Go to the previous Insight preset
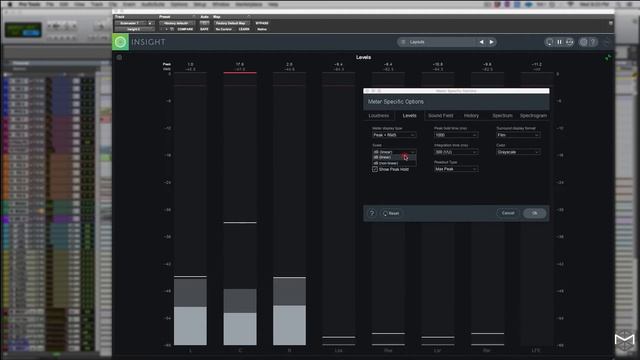 pos(482,42)
